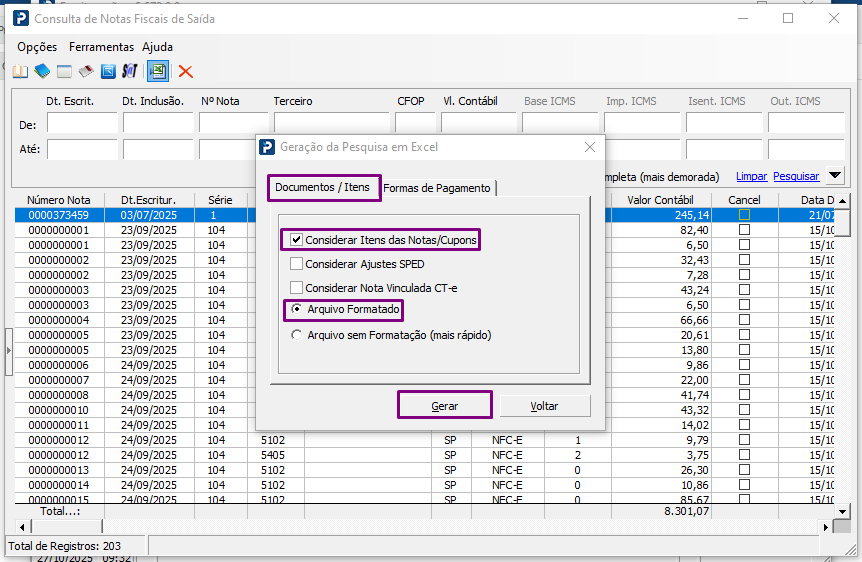Click the De field under CFOP
Image resolution: width=862 pixels, height=562 pixels.
point(415,123)
